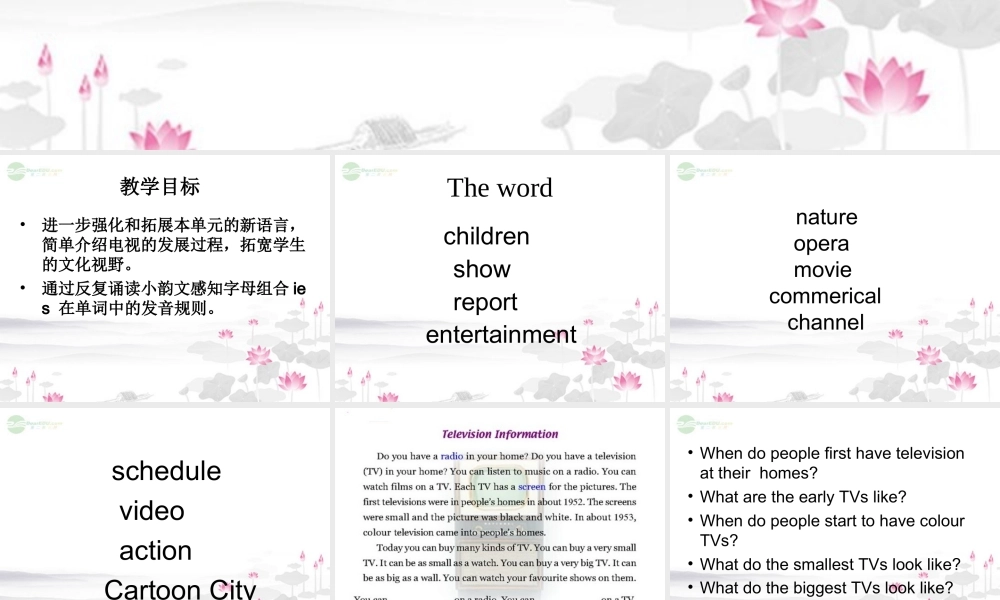This screenshot has height=600, width=1000.
Task: Click the word 'video'
Action: [x=152, y=511]
